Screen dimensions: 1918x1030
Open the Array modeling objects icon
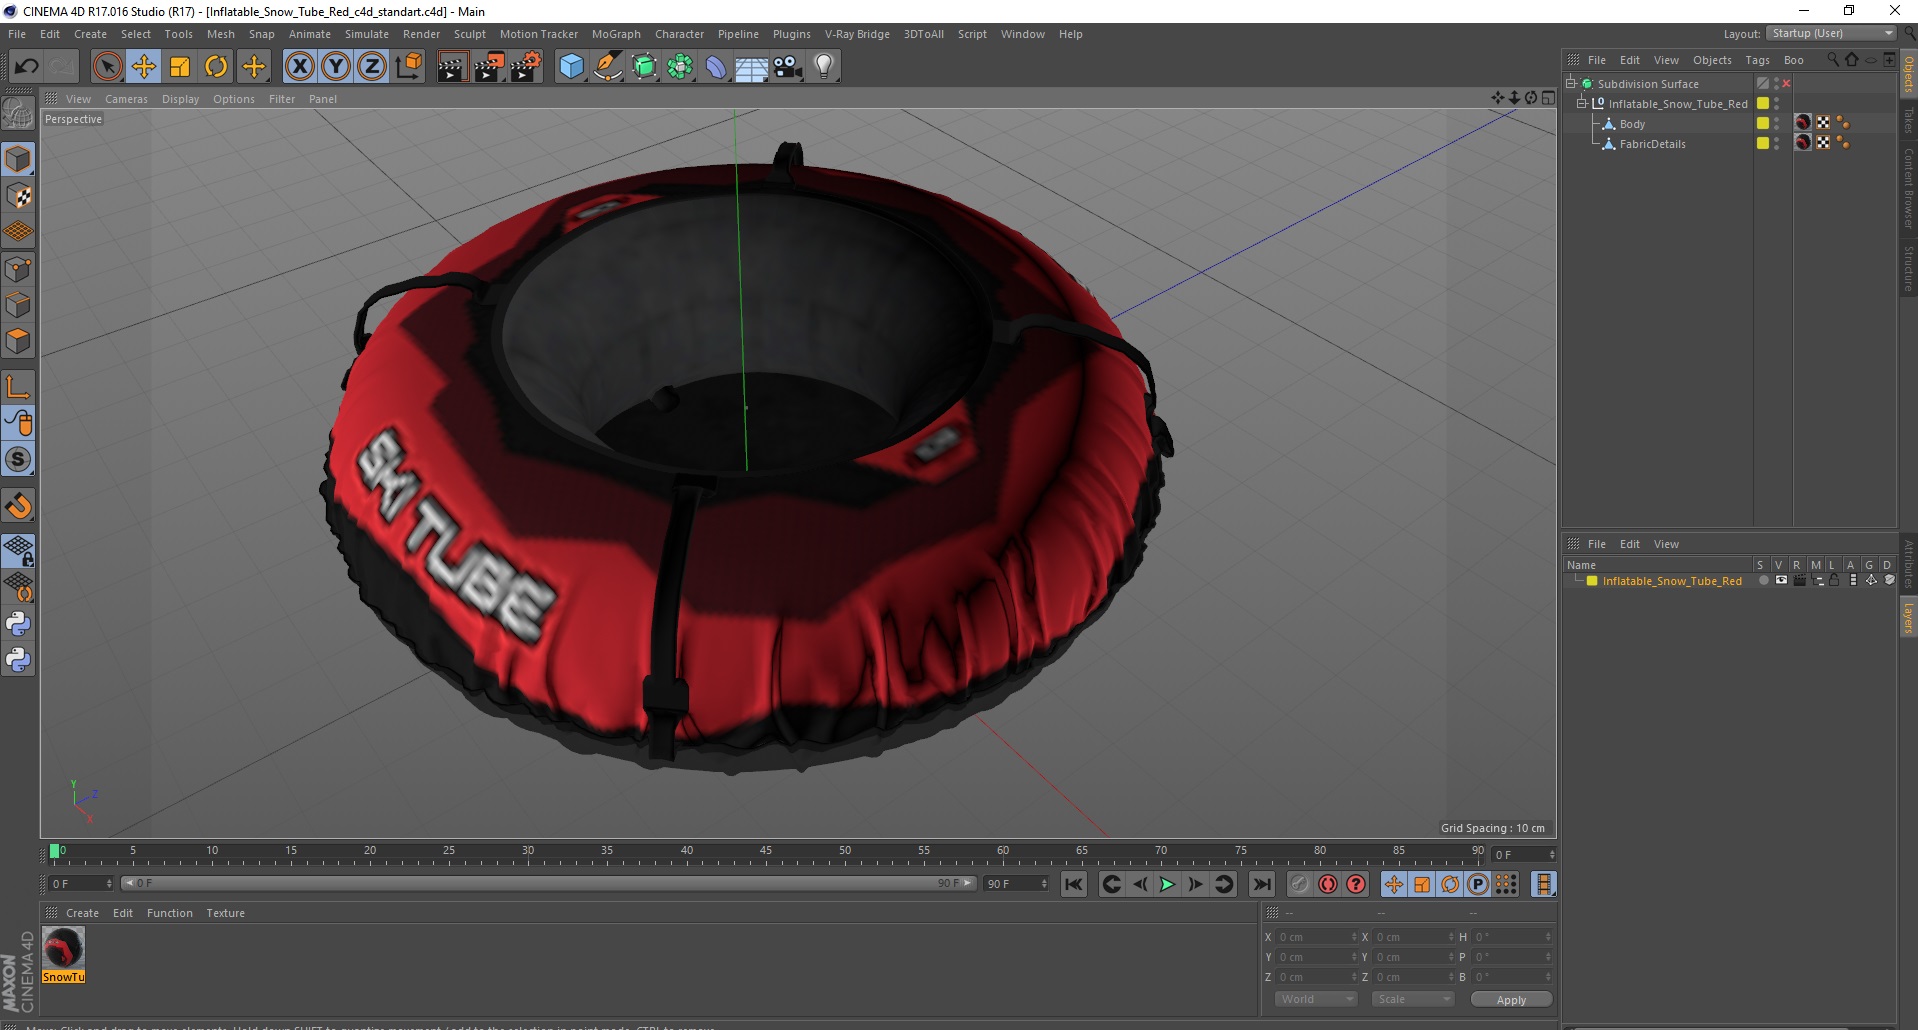pyautogui.click(x=680, y=66)
